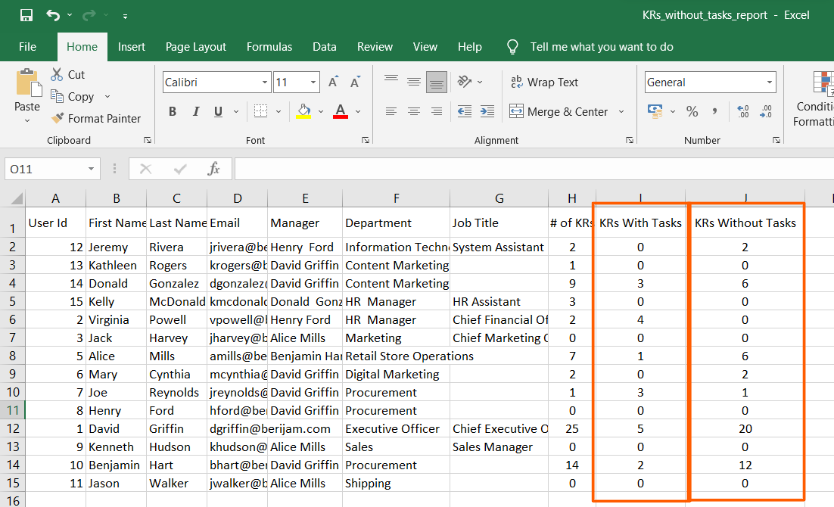Open the Calibri font name dropdown
Screen dimensions: 834x507
264,83
